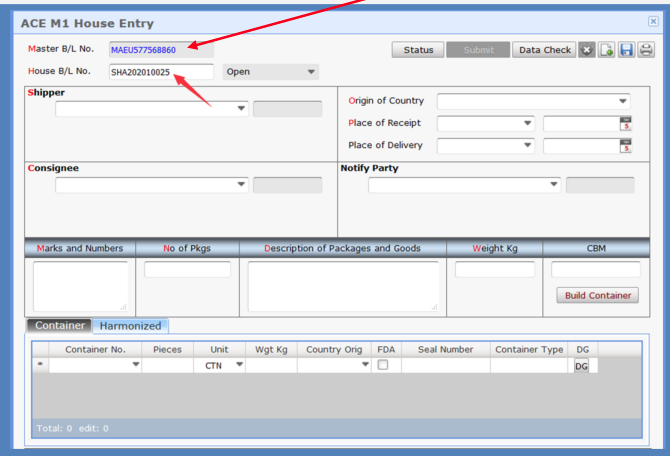This screenshot has height=456, width=670.
Task: Click the DG button in container row
Action: tap(581, 367)
